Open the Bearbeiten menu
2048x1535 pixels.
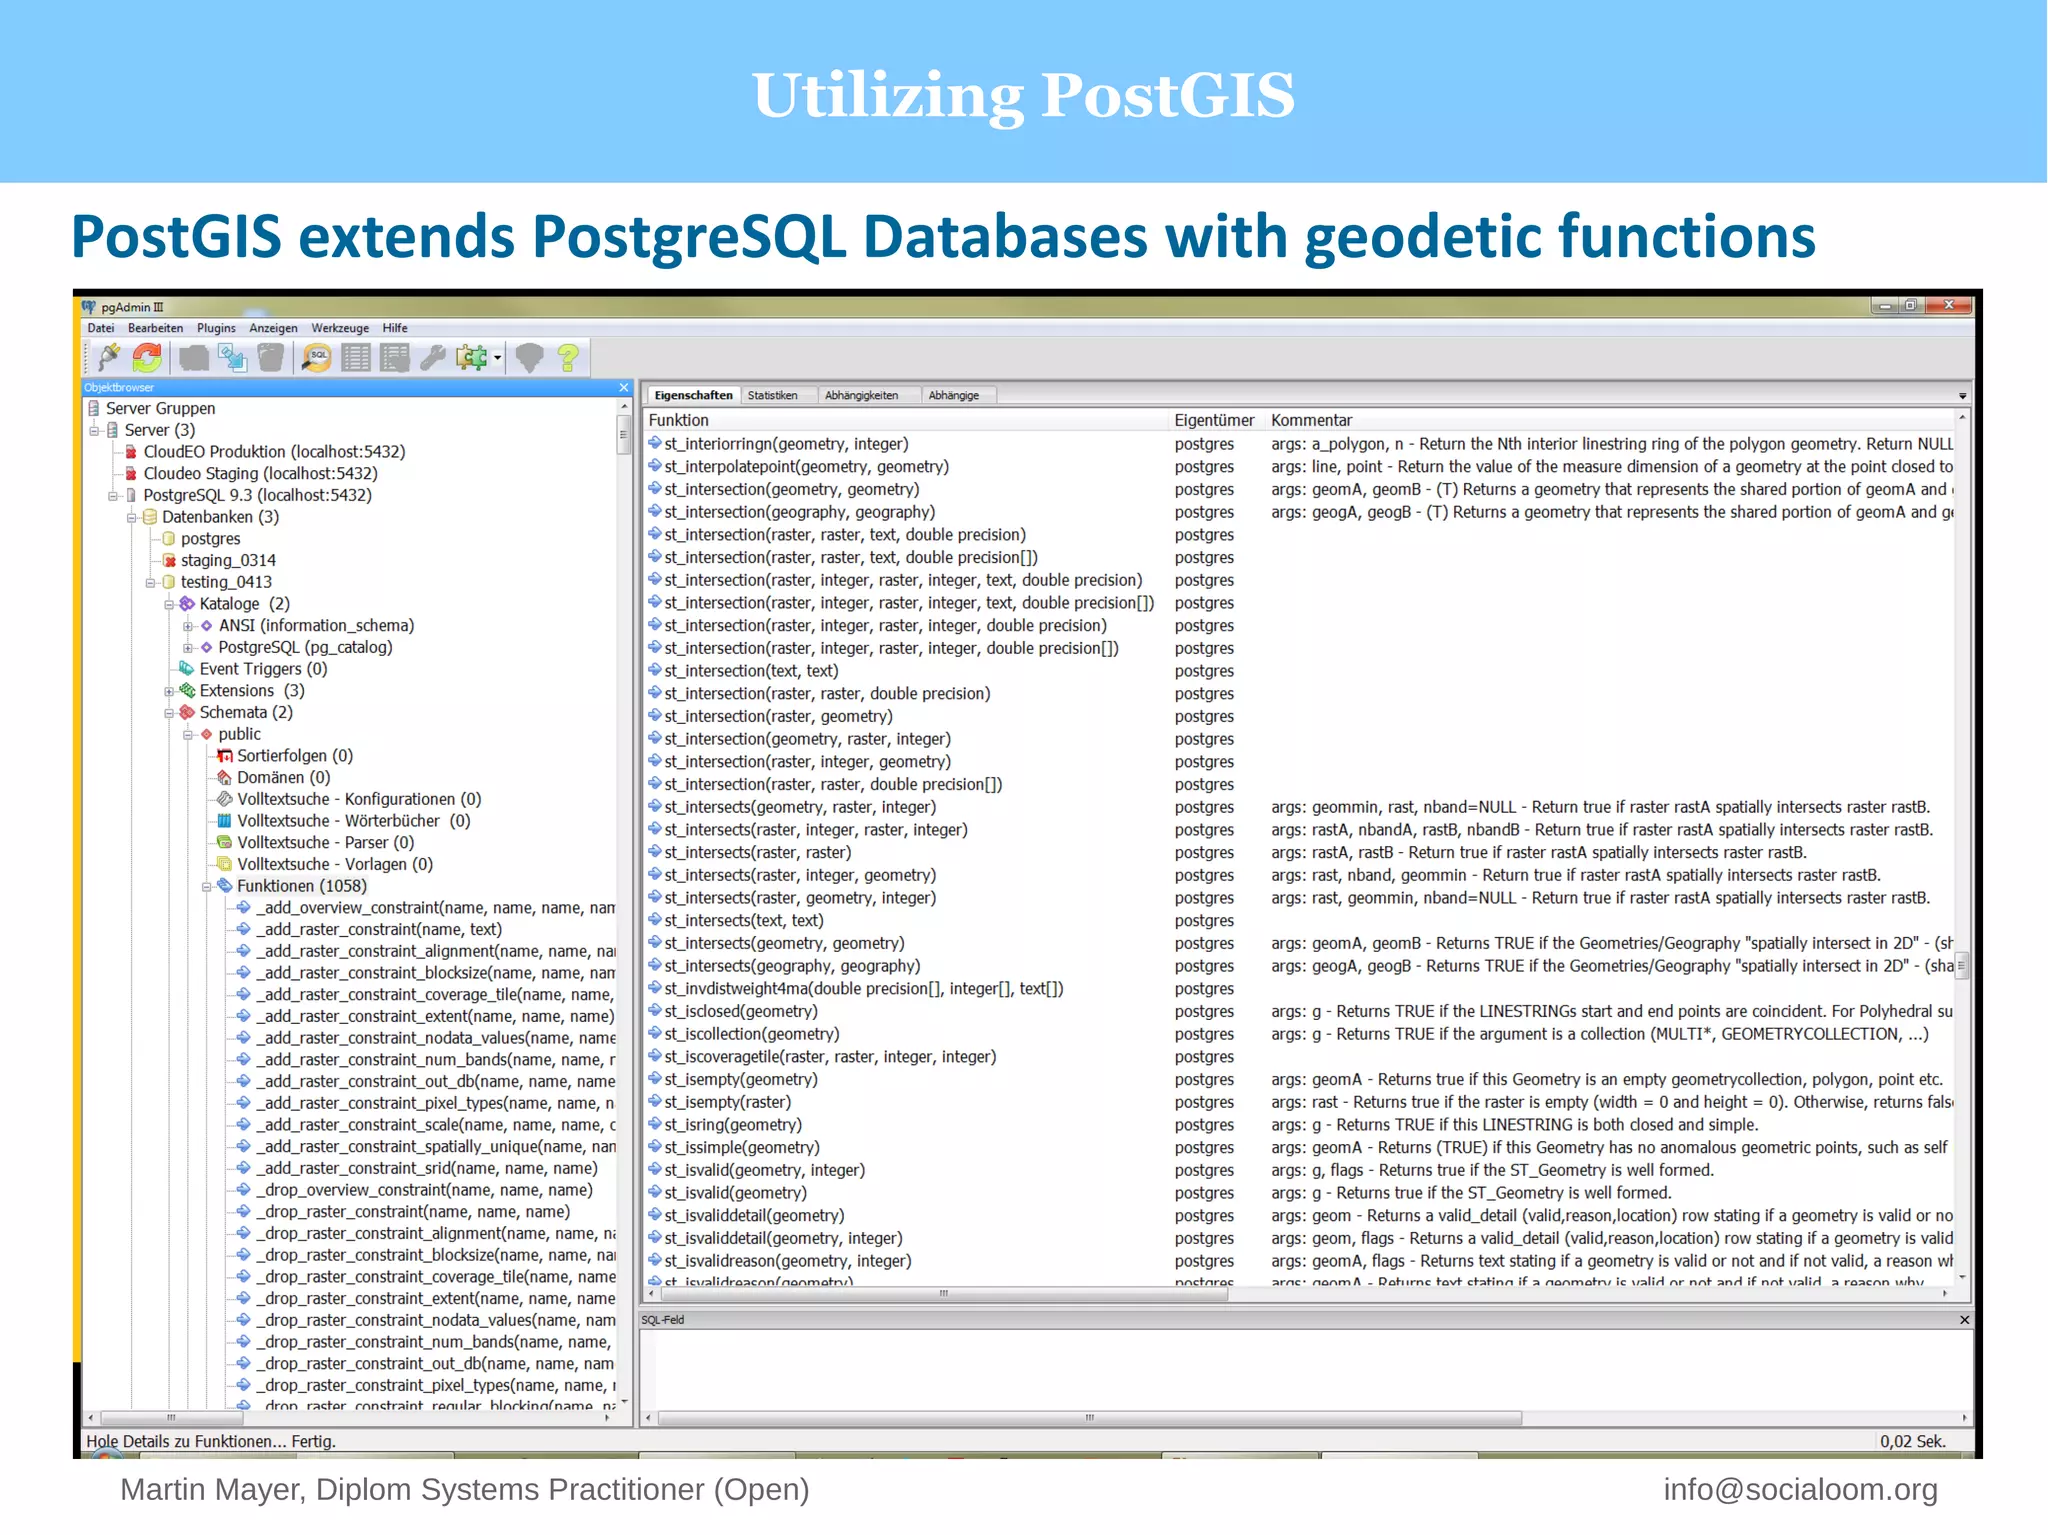pyautogui.click(x=156, y=328)
